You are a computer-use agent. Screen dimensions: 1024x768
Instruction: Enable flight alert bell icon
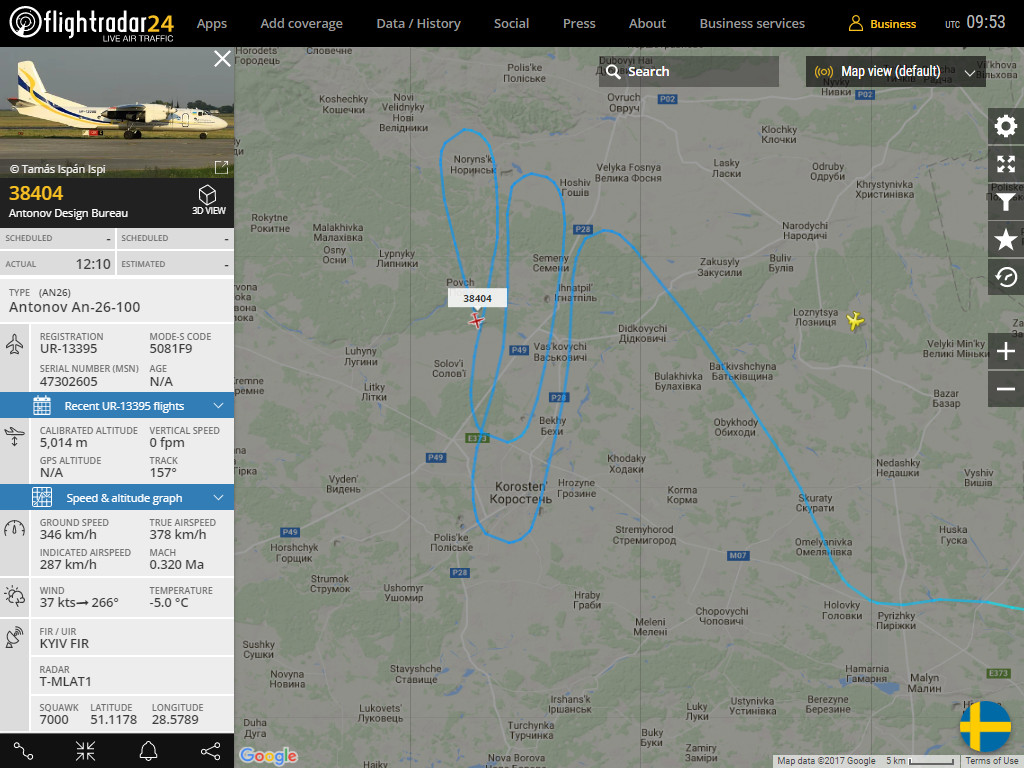point(148,751)
